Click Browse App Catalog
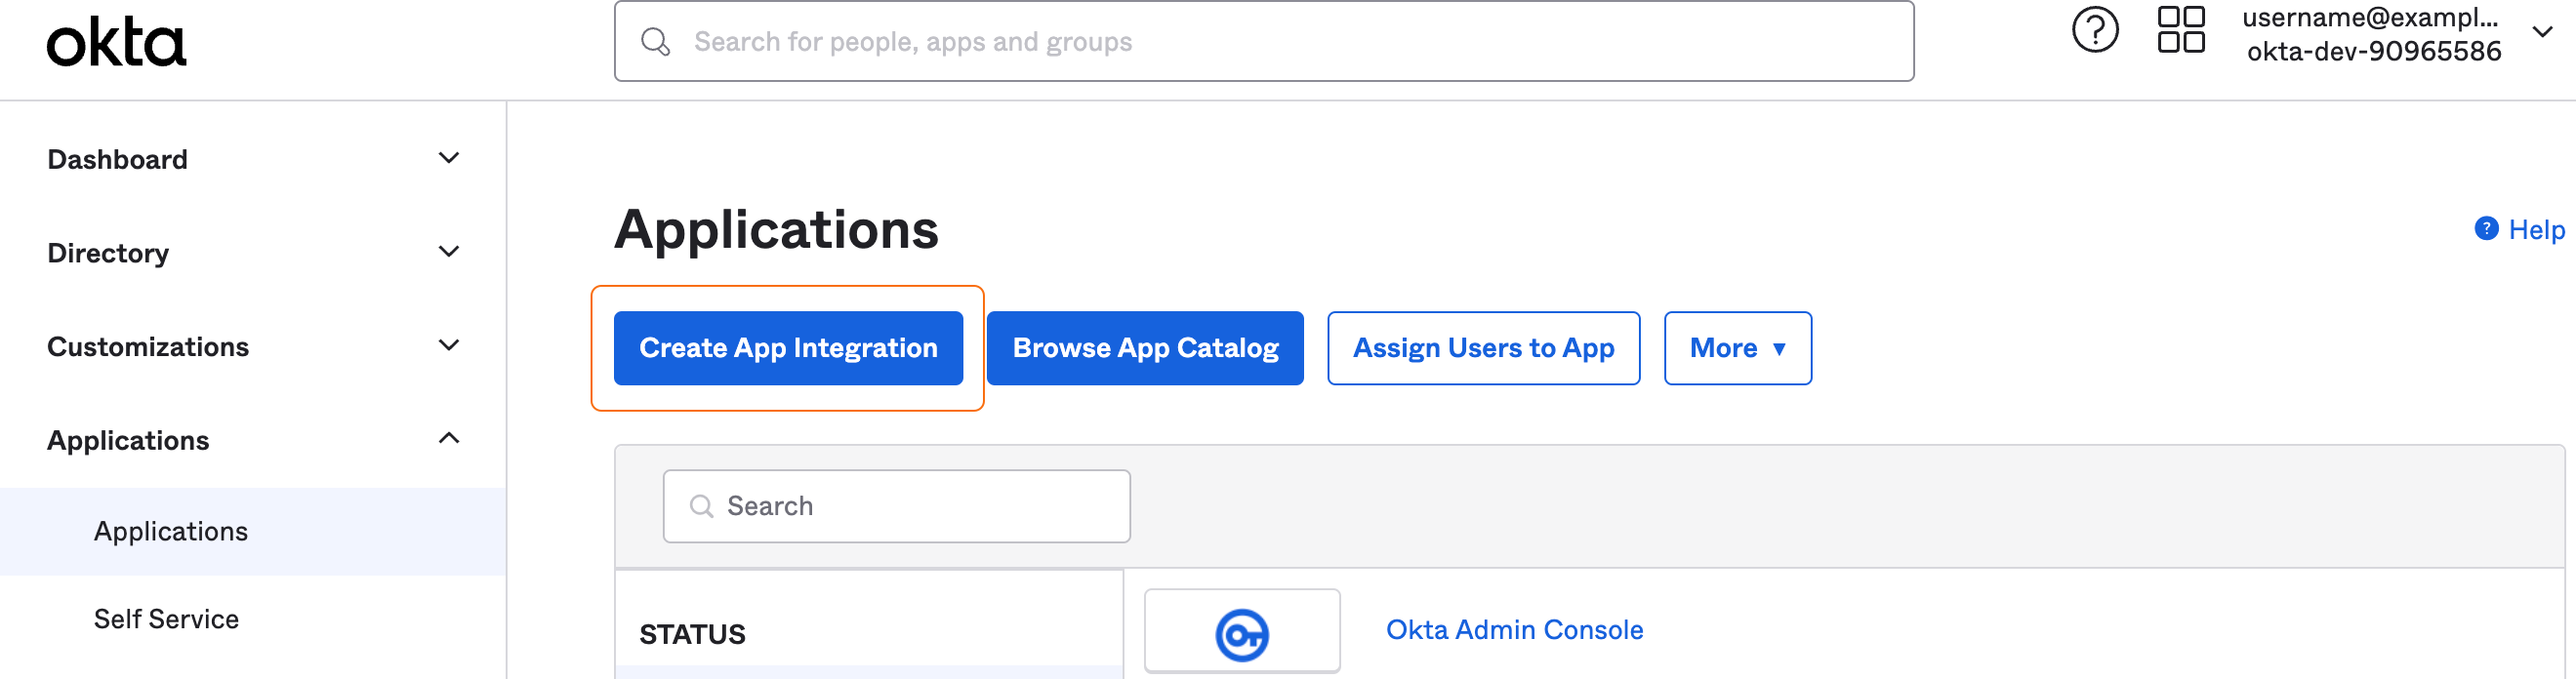Viewport: 2576px width, 679px height. 1145,348
